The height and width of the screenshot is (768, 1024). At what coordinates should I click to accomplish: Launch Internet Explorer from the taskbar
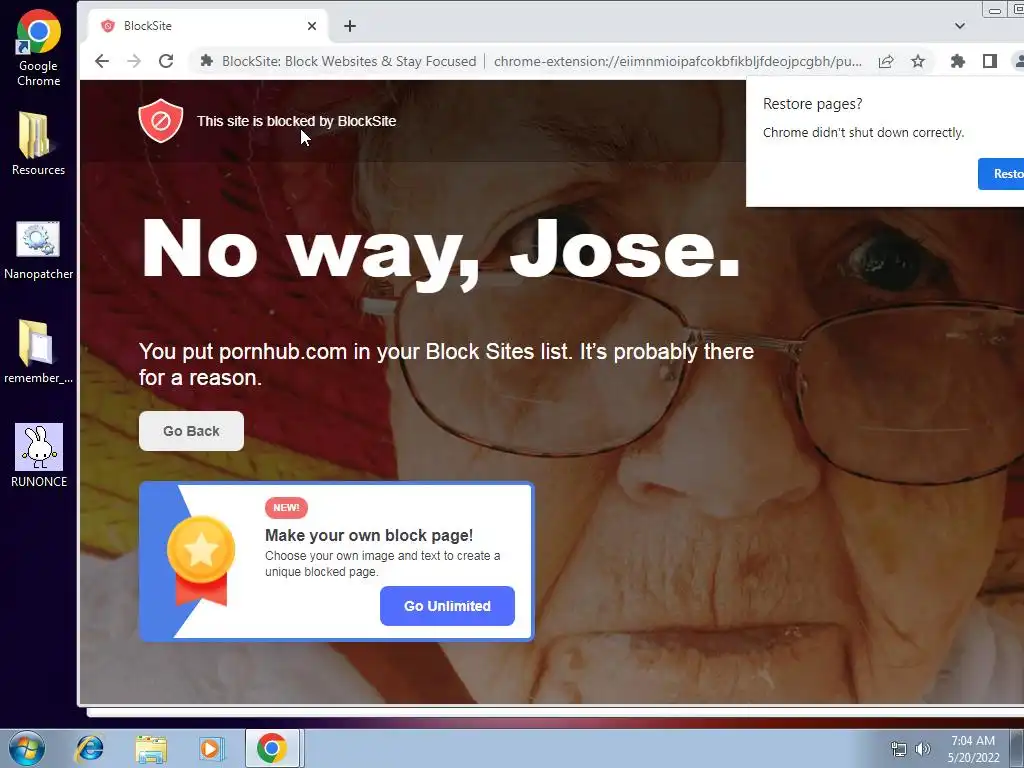coord(89,748)
